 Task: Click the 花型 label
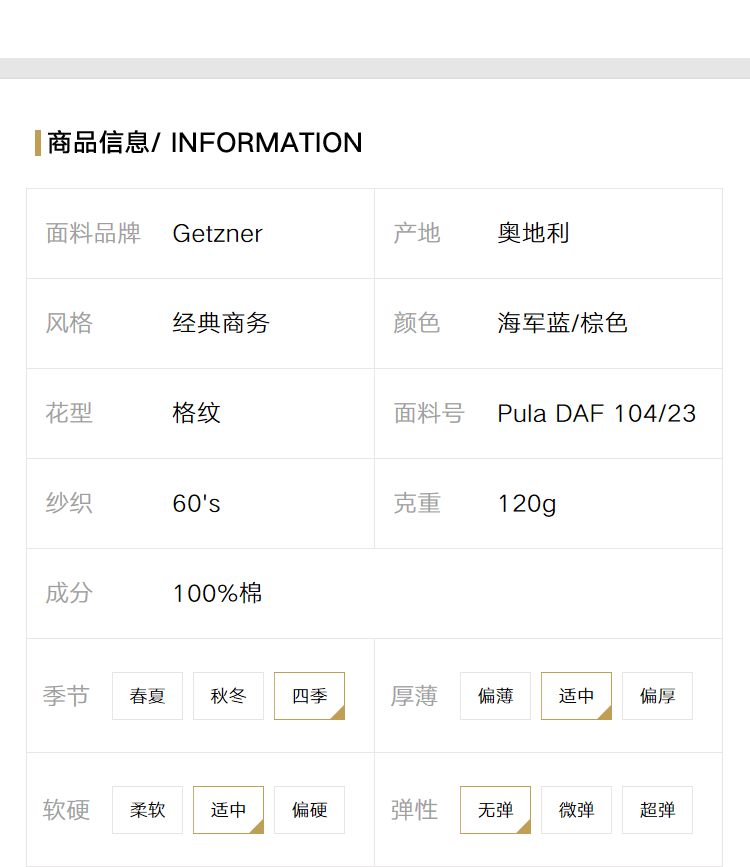(69, 413)
